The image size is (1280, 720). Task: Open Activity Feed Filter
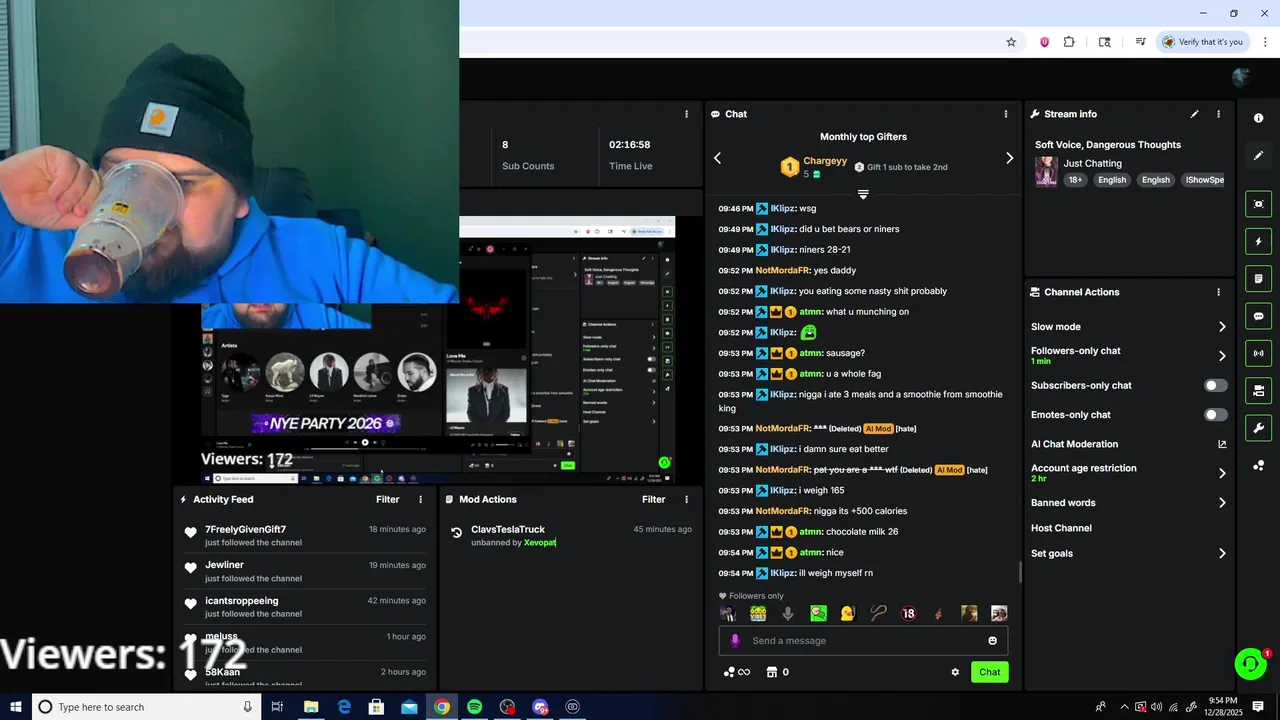(x=387, y=499)
